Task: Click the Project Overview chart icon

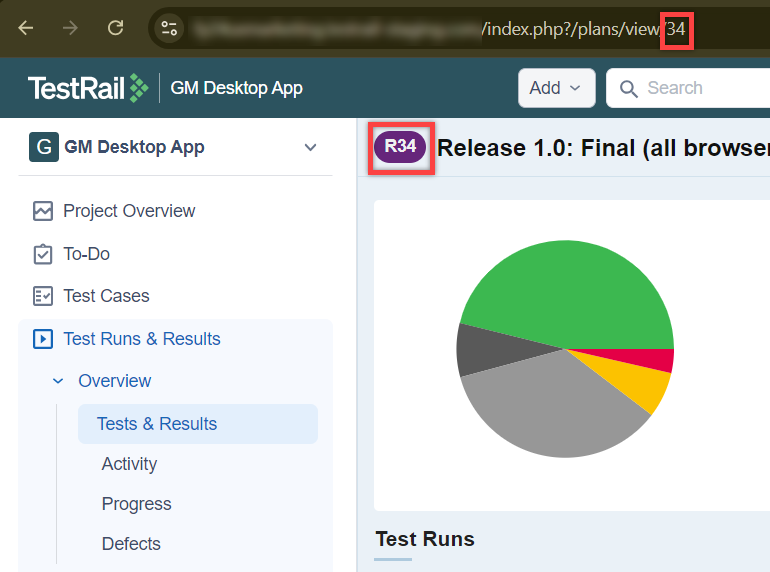Action: click(43, 211)
